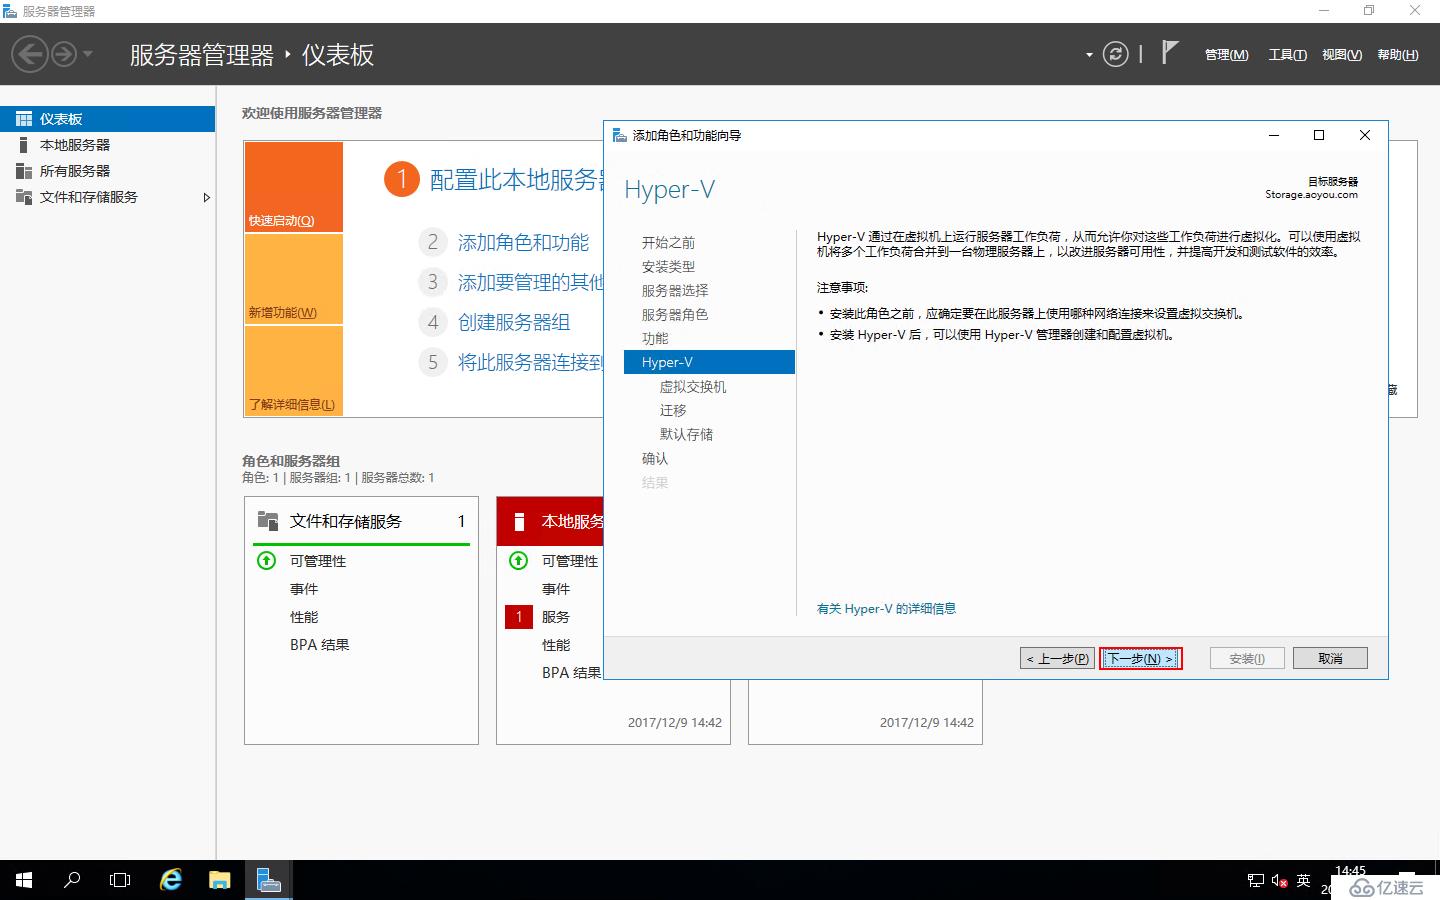Image resolution: width=1440 pixels, height=900 pixels.
Task: Click the 添加角色和功能 link
Action: pos(523,242)
